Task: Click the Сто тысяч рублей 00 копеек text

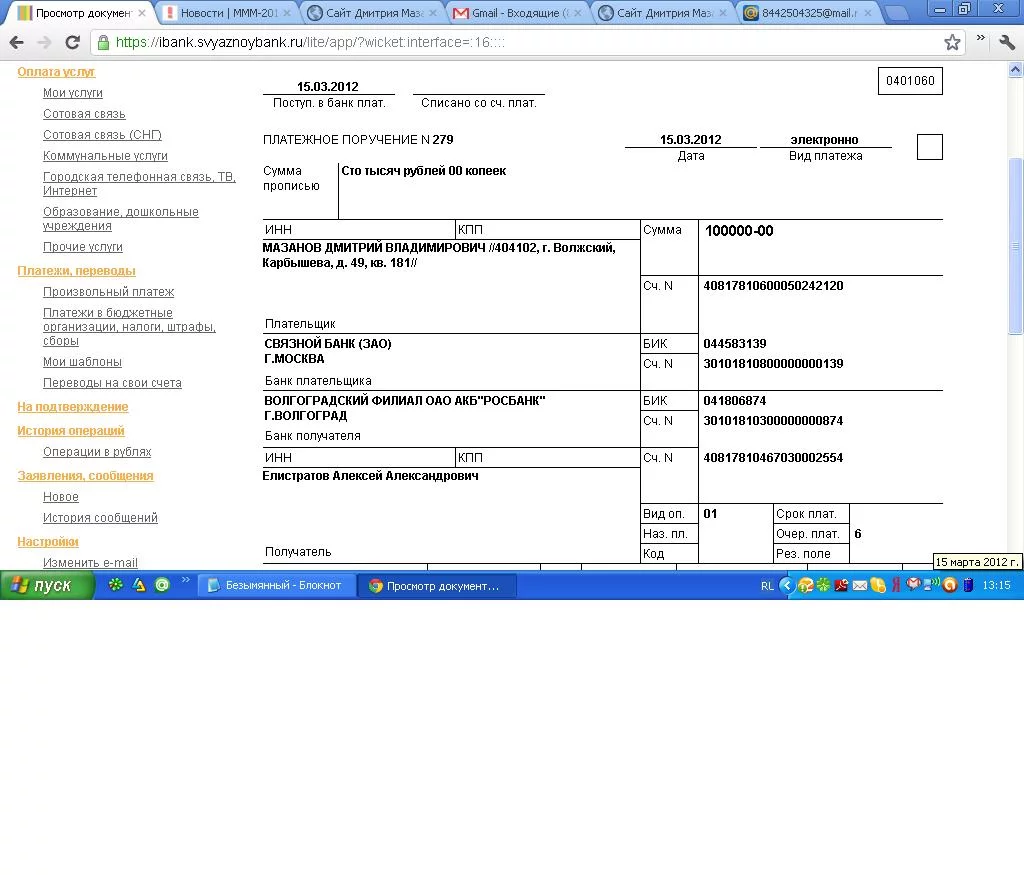Action: [x=423, y=170]
